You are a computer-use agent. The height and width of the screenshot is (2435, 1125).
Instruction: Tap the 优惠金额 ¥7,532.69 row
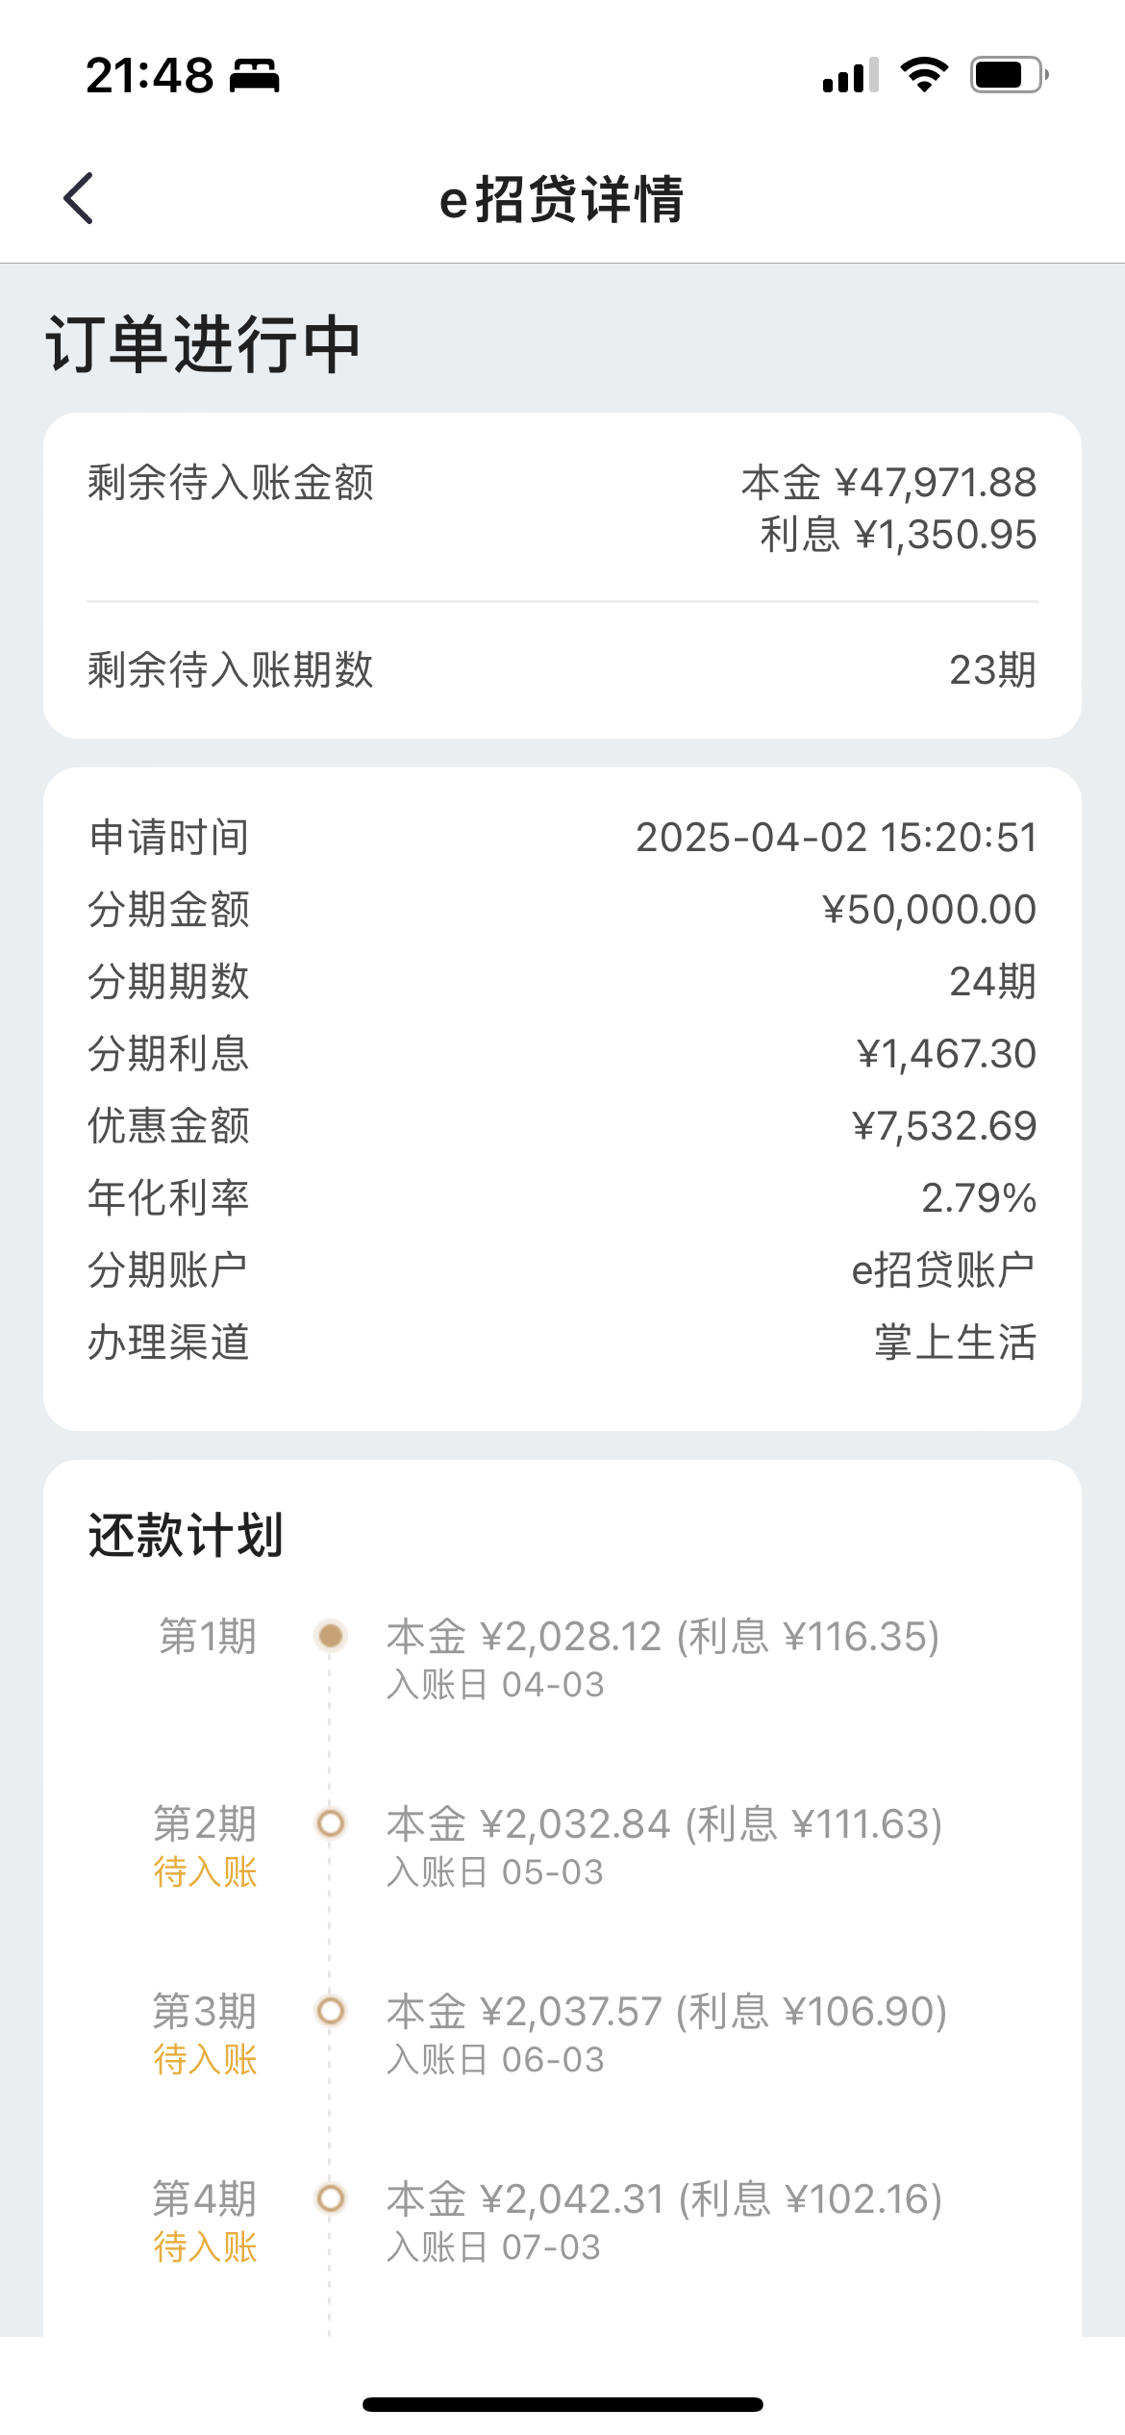click(x=562, y=1126)
